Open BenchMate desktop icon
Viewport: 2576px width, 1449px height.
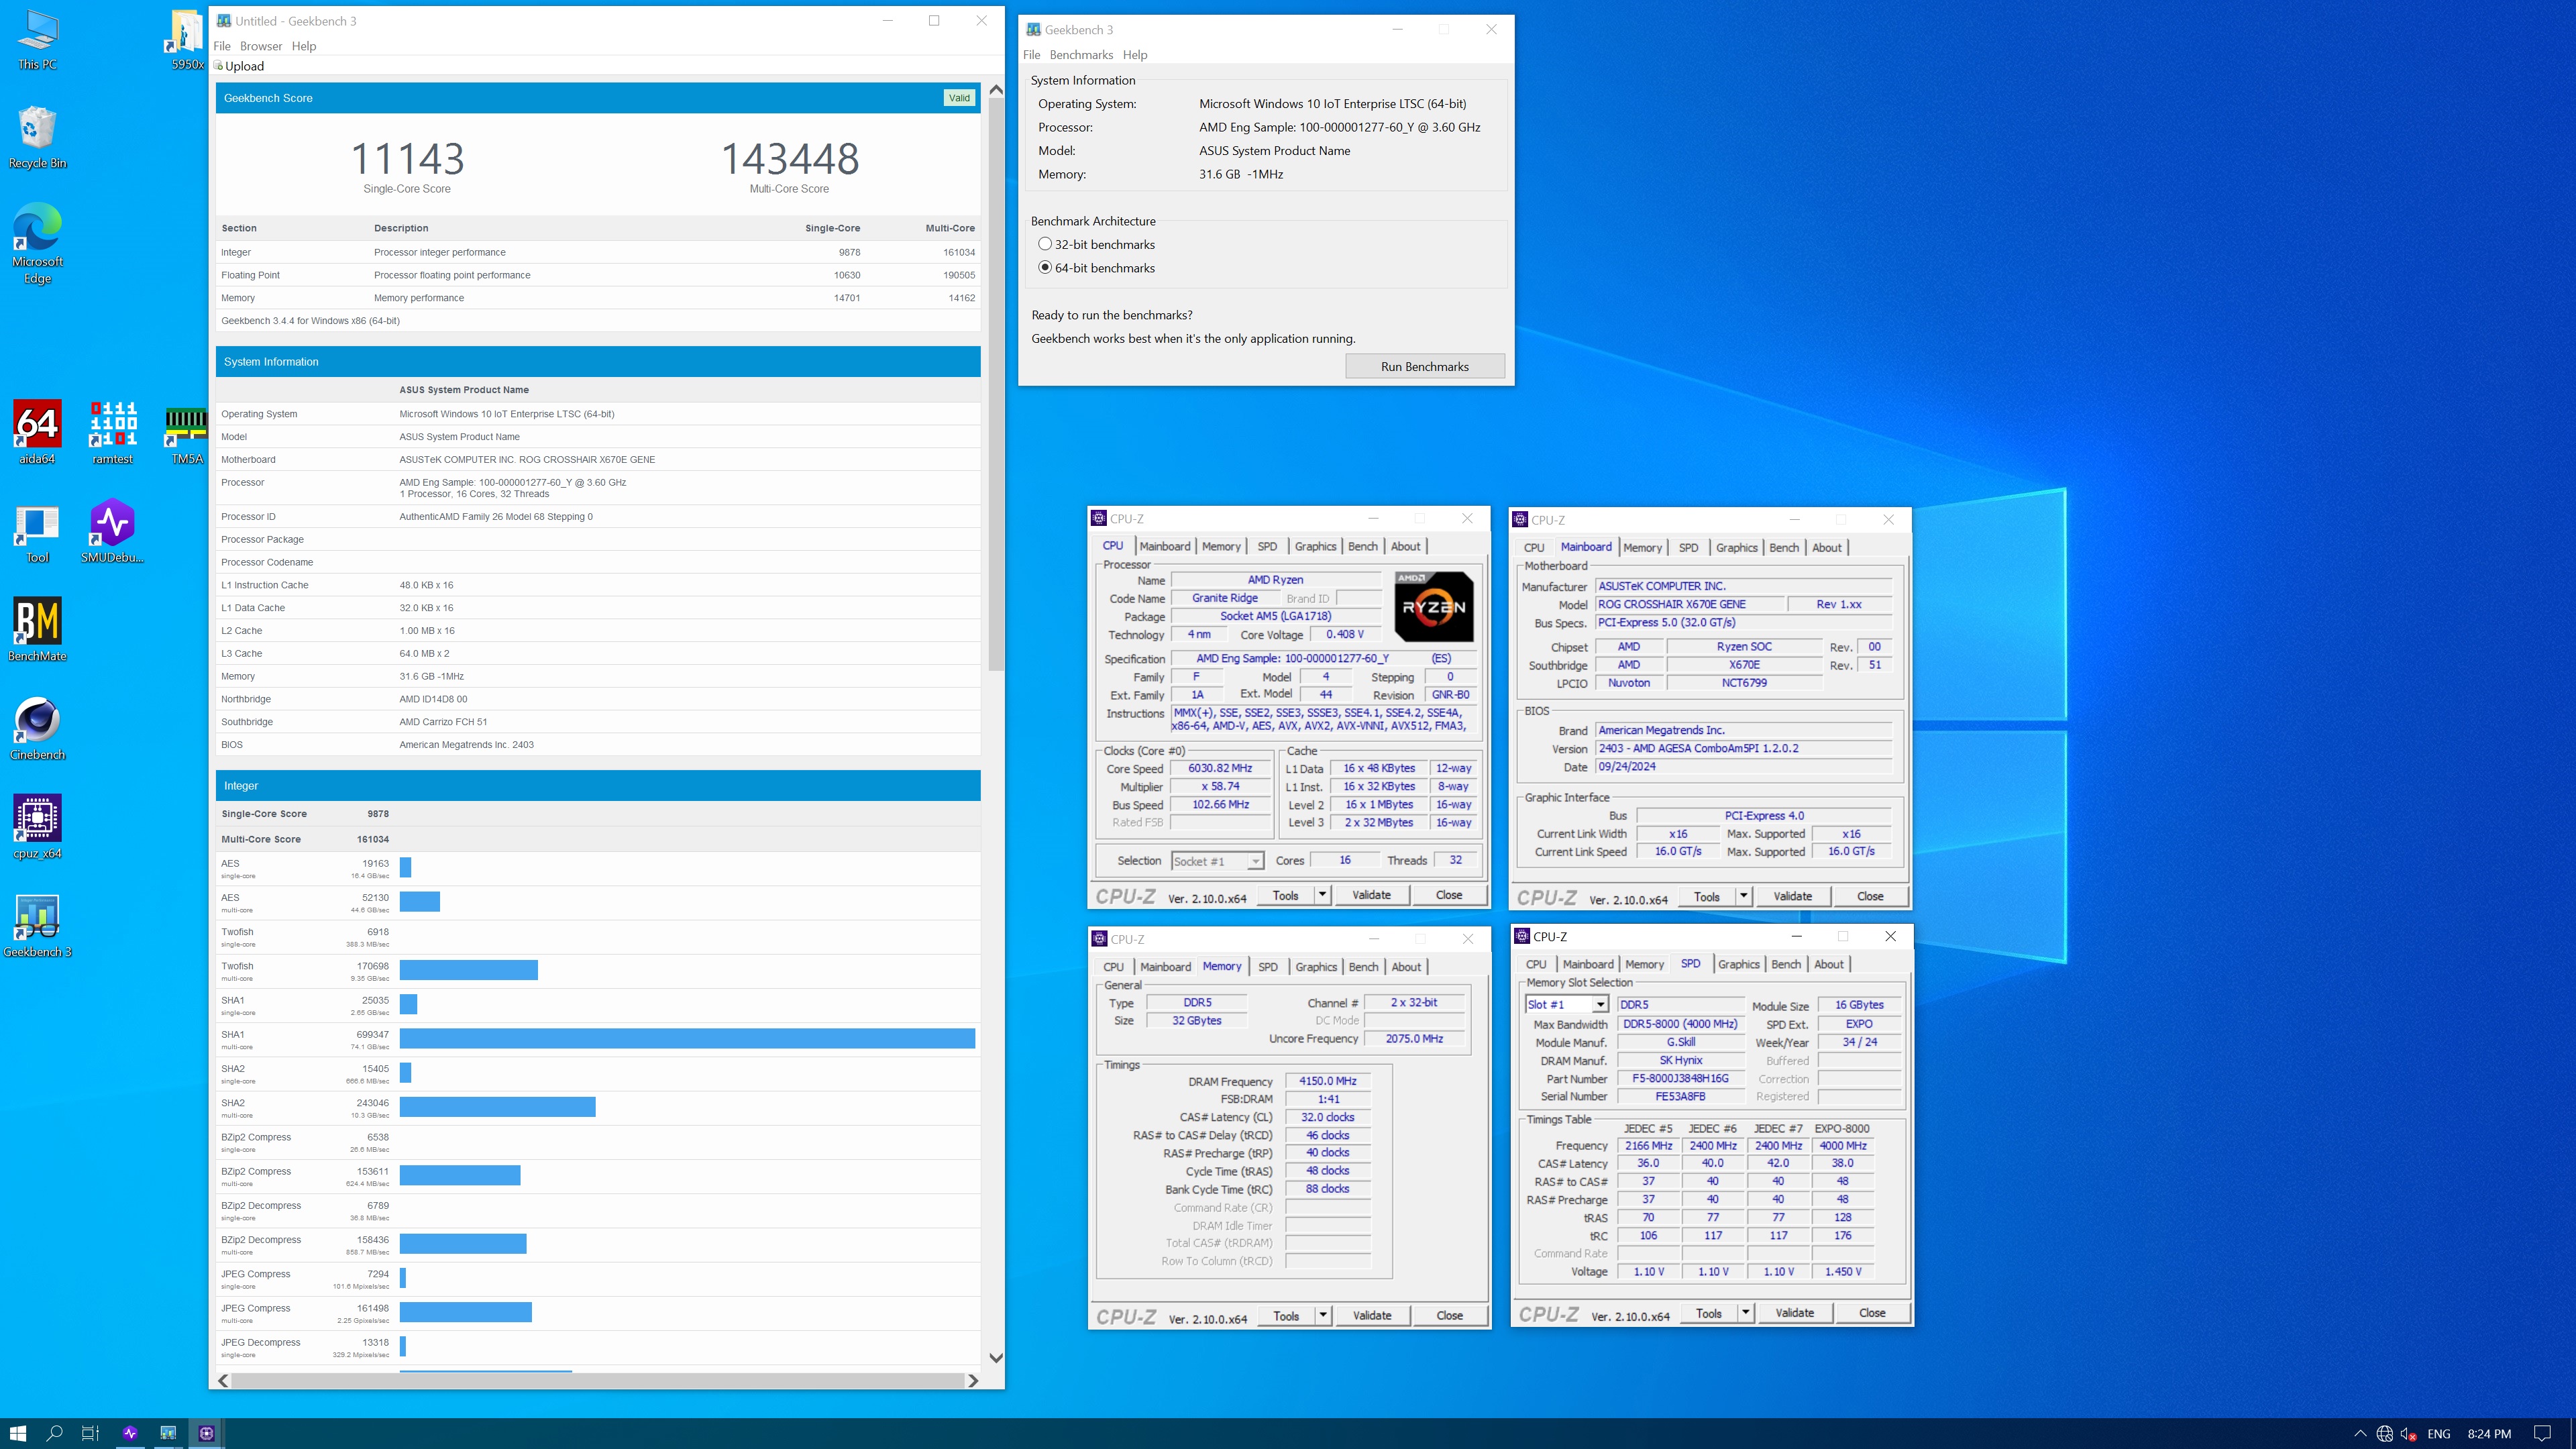click(x=37, y=629)
